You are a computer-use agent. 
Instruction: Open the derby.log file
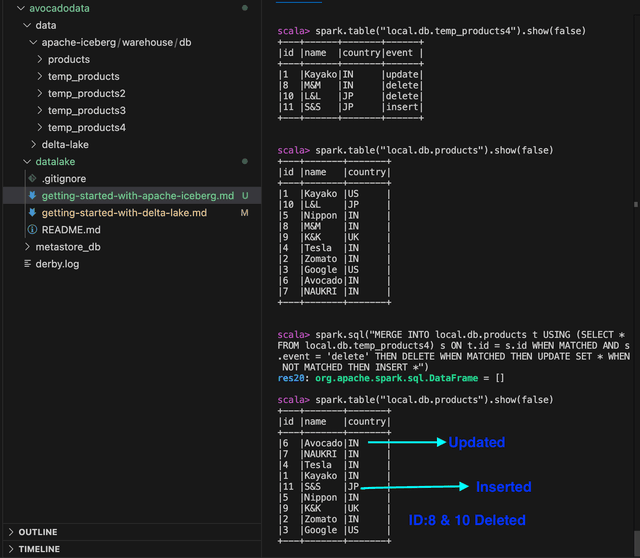pyautogui.click(x=57, y=264)
